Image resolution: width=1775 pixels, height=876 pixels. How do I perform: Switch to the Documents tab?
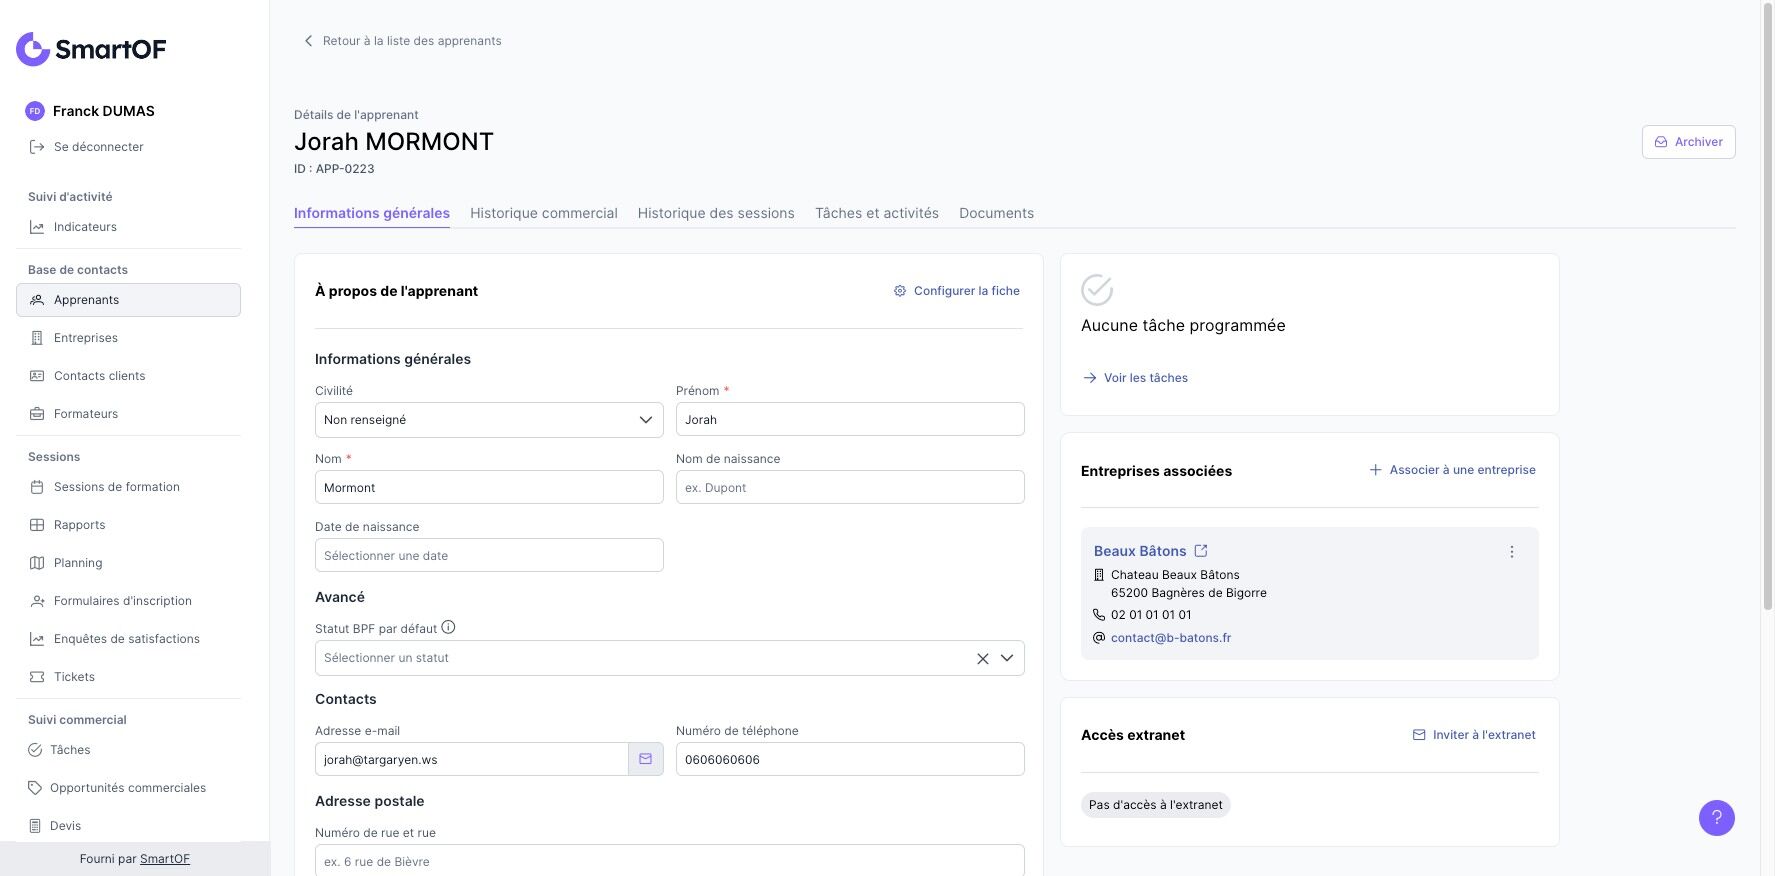tap(996, 213)
